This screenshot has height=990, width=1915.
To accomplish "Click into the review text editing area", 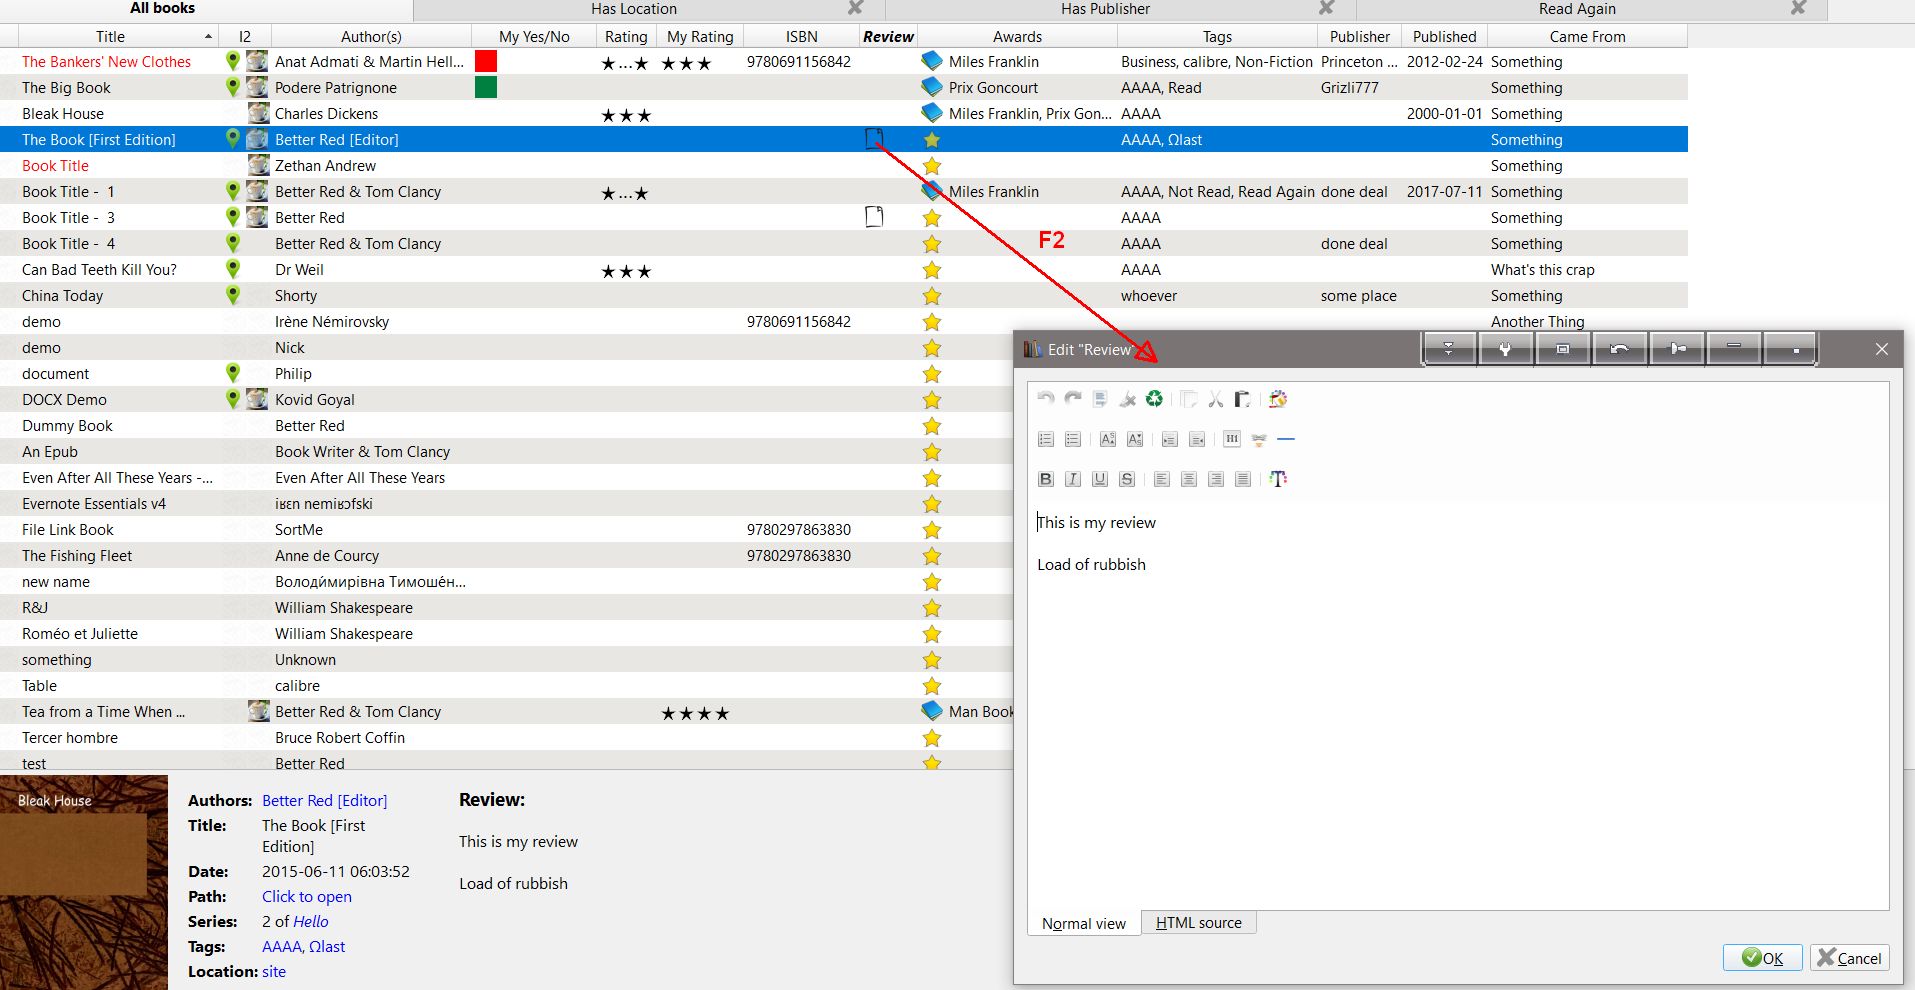I will point(1458,704).
